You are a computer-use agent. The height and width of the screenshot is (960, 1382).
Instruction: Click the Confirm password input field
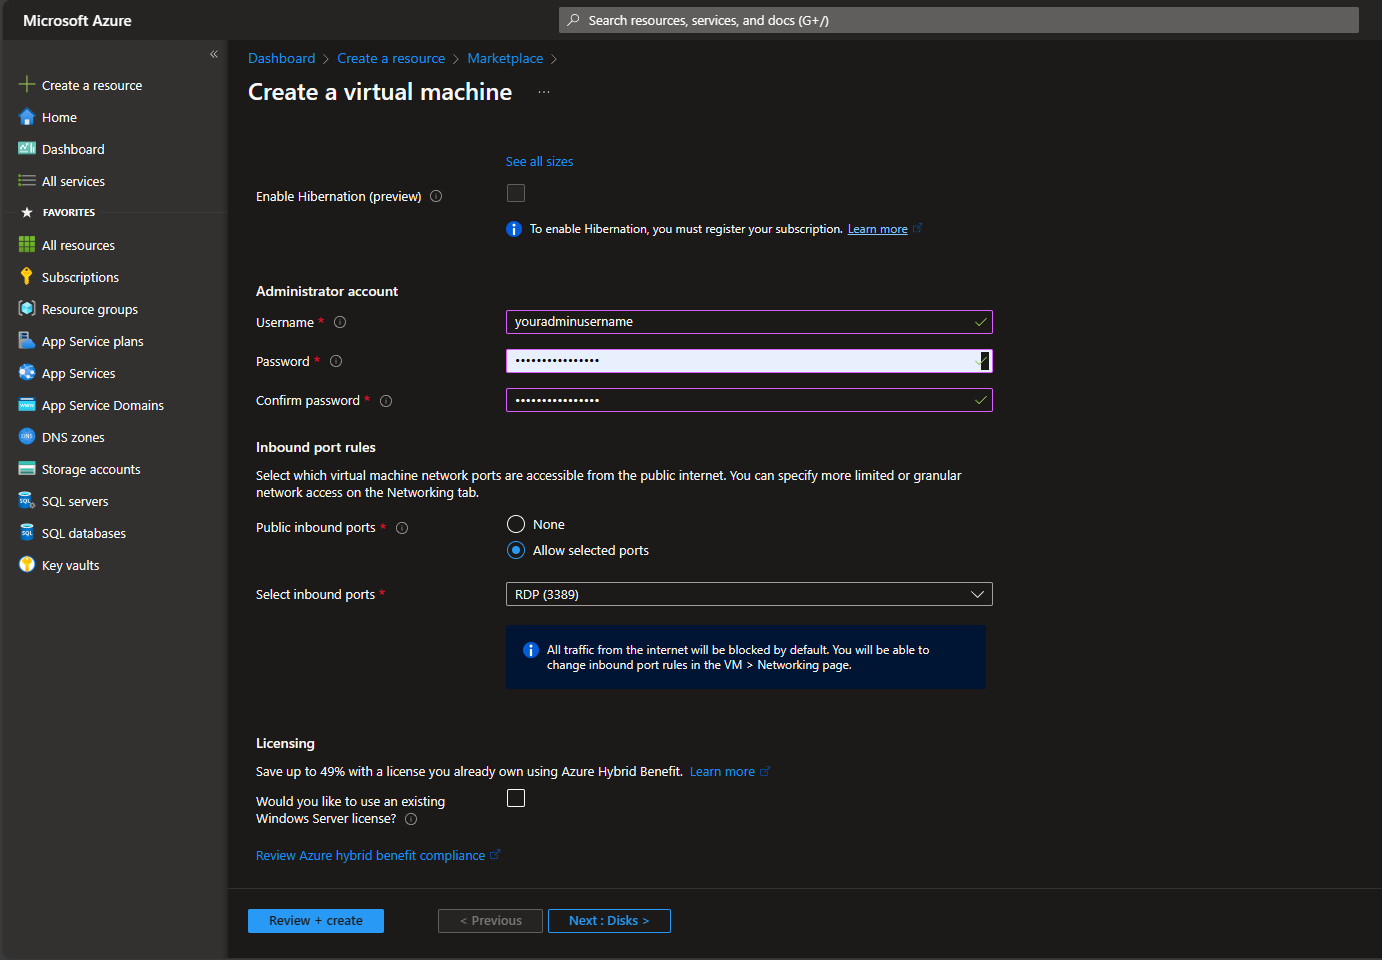tap(749, 400)
